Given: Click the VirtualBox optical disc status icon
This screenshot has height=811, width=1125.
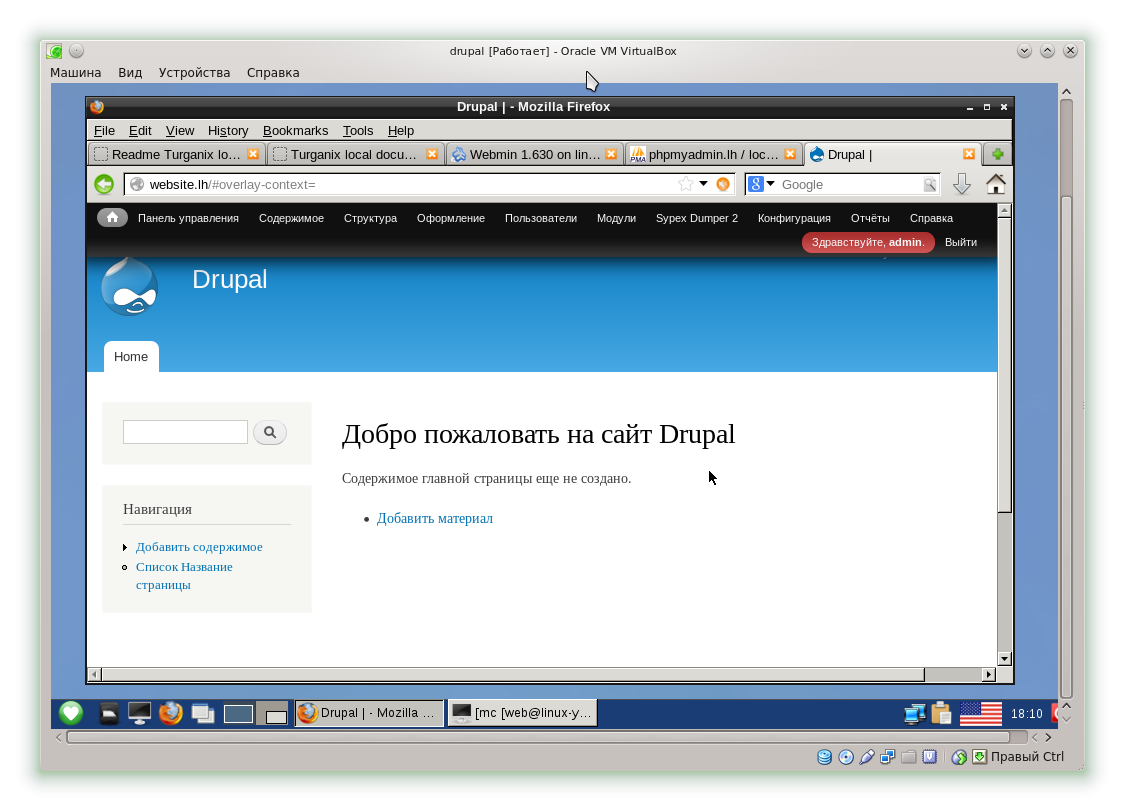Looking at the screenshot, I should (846, 757).
